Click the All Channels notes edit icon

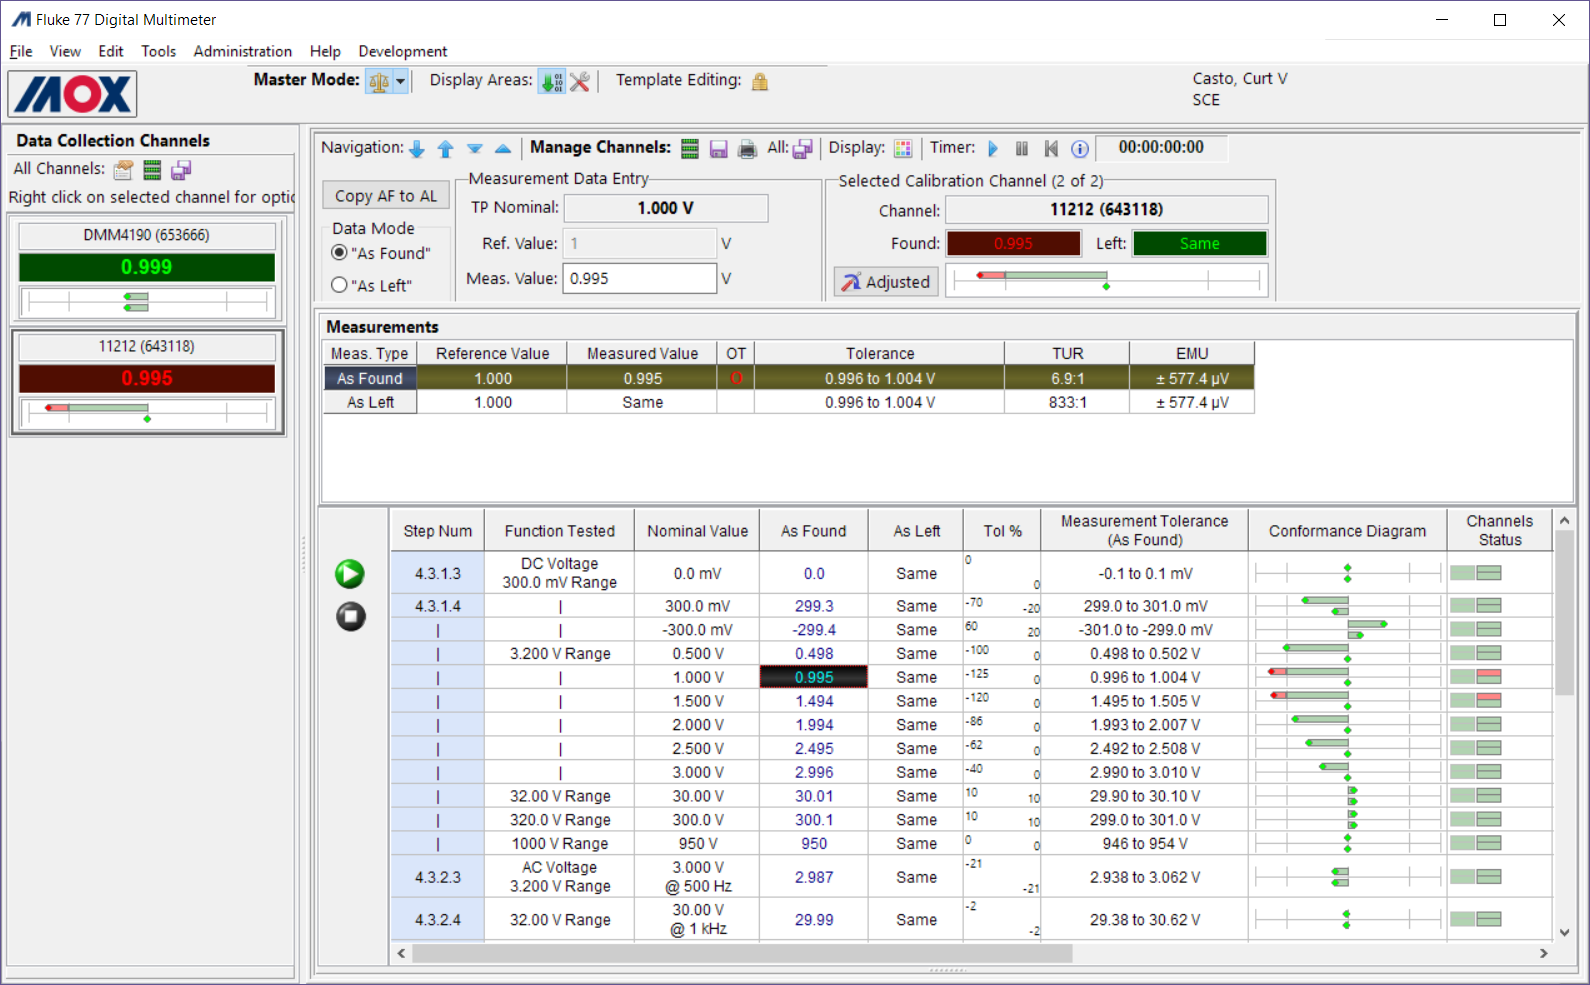(x=123, y=170)
